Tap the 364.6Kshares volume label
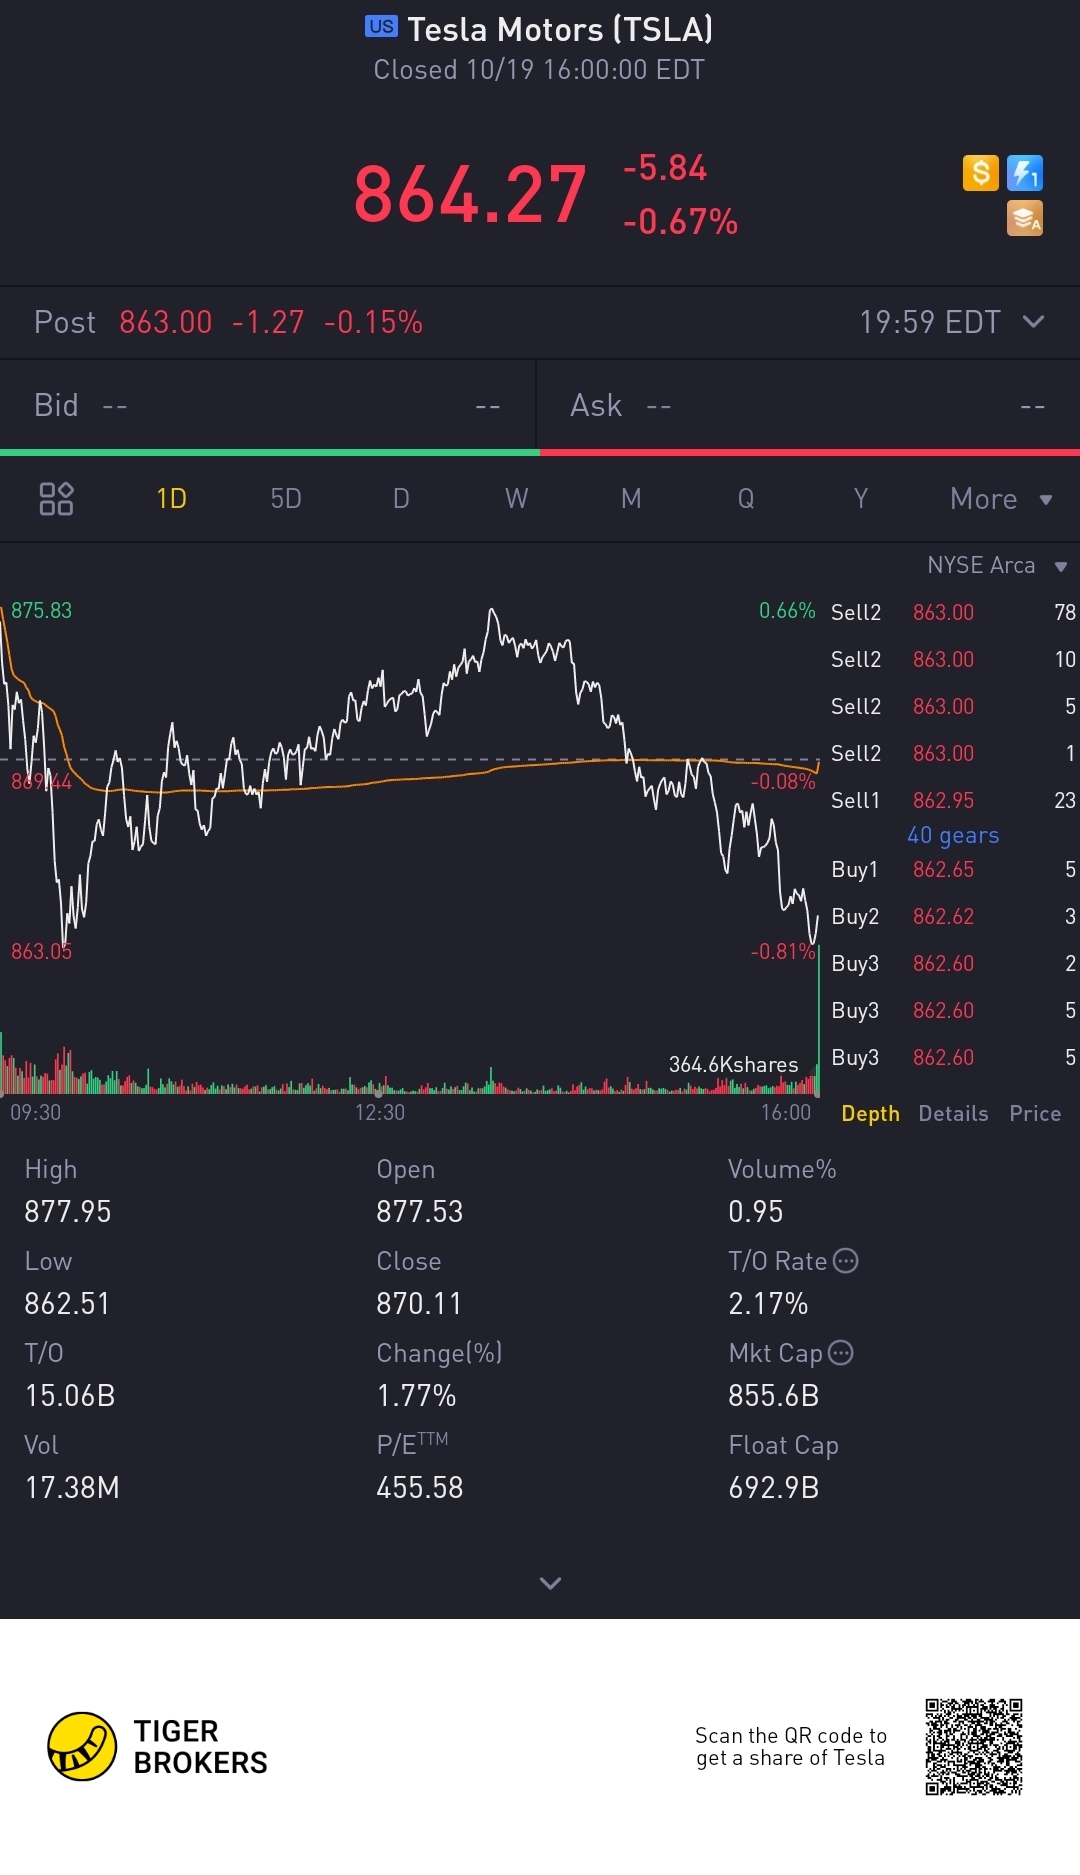 pyautogui.click(x=734, y=1064)
